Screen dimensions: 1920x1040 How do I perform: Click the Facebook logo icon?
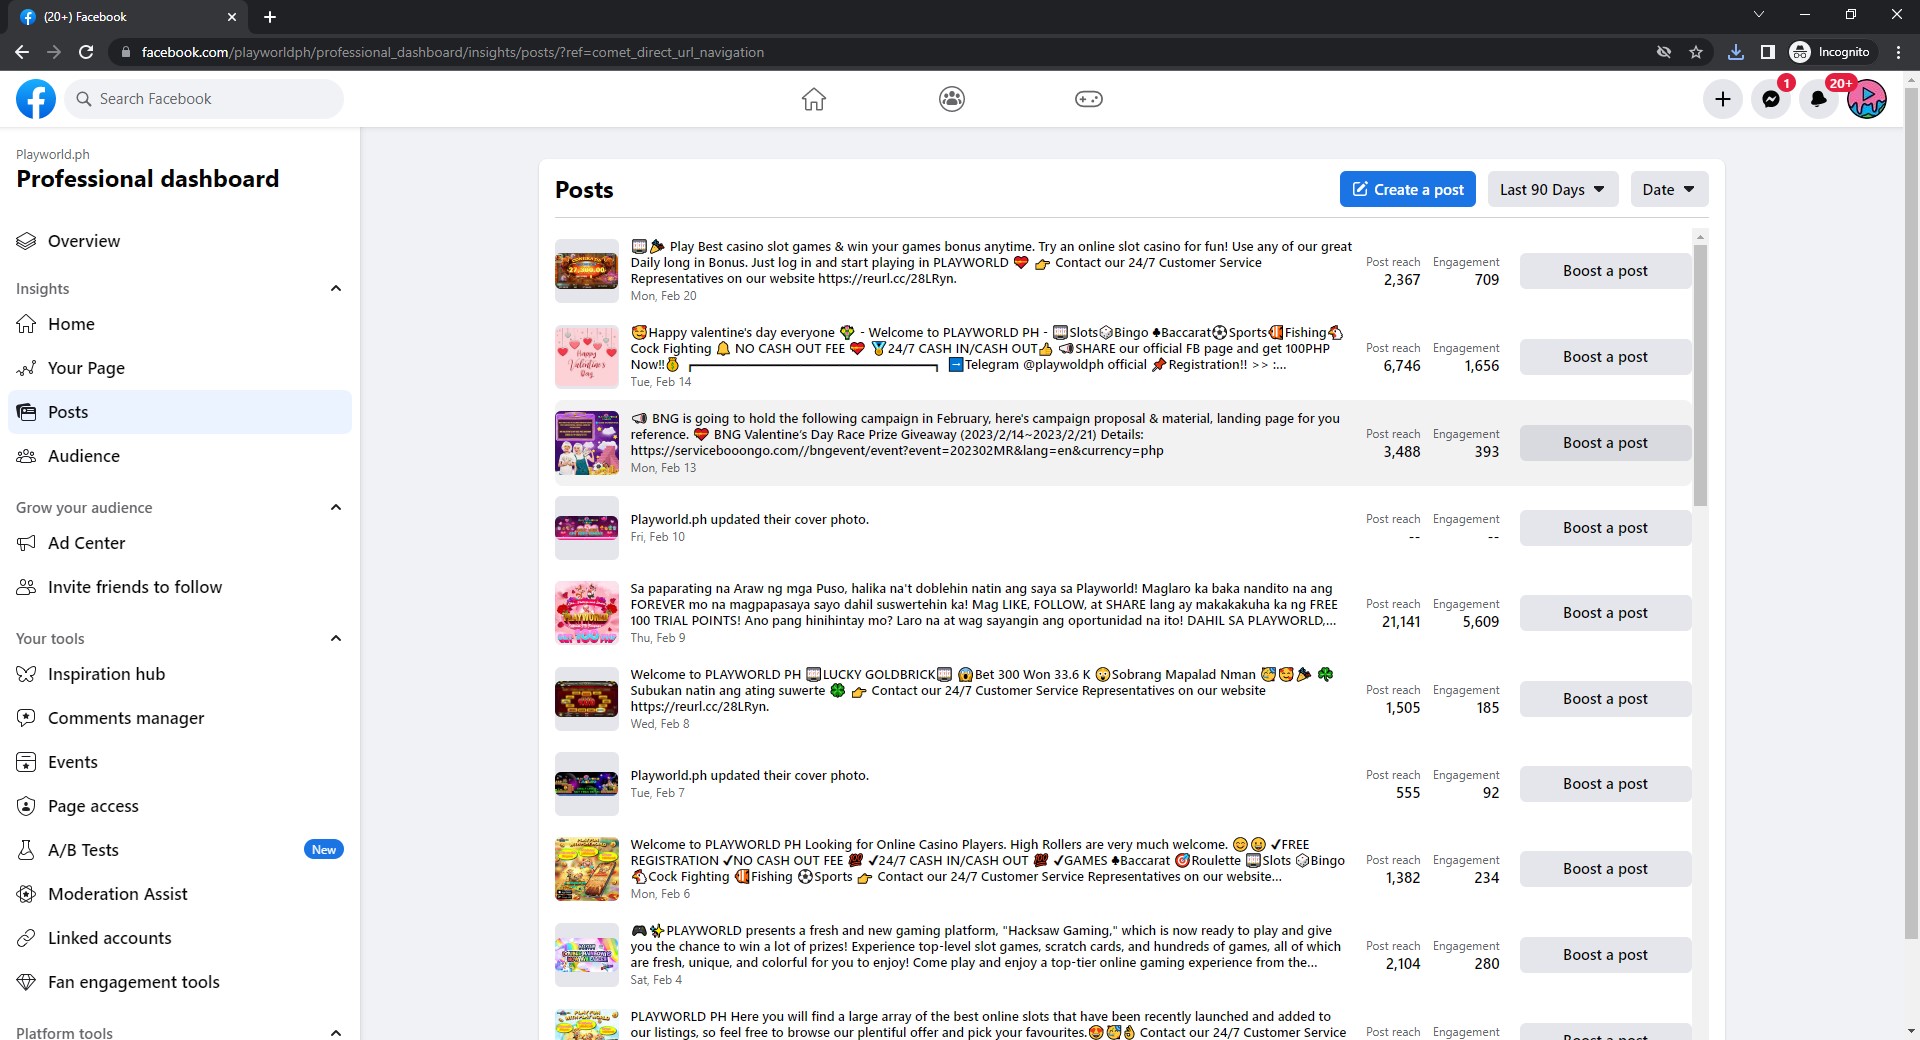coord(36,99)
